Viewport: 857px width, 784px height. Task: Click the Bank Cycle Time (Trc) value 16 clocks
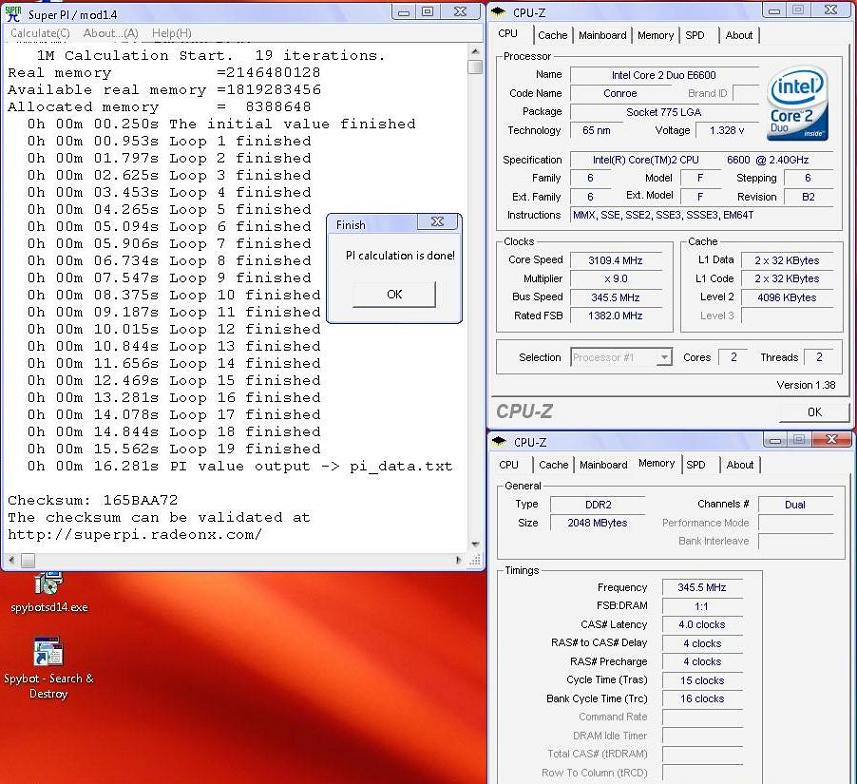702,699
